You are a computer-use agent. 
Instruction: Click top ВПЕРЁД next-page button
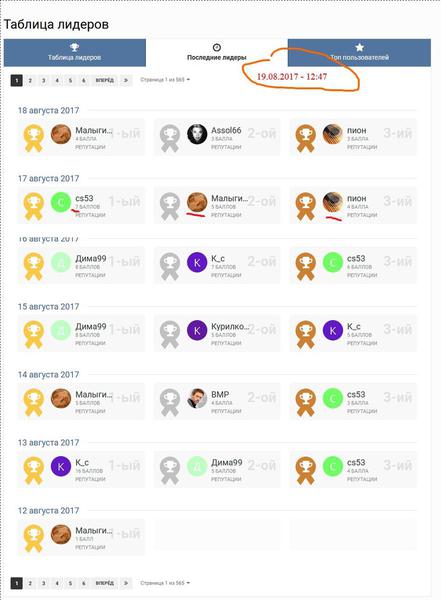pos(105,80)
